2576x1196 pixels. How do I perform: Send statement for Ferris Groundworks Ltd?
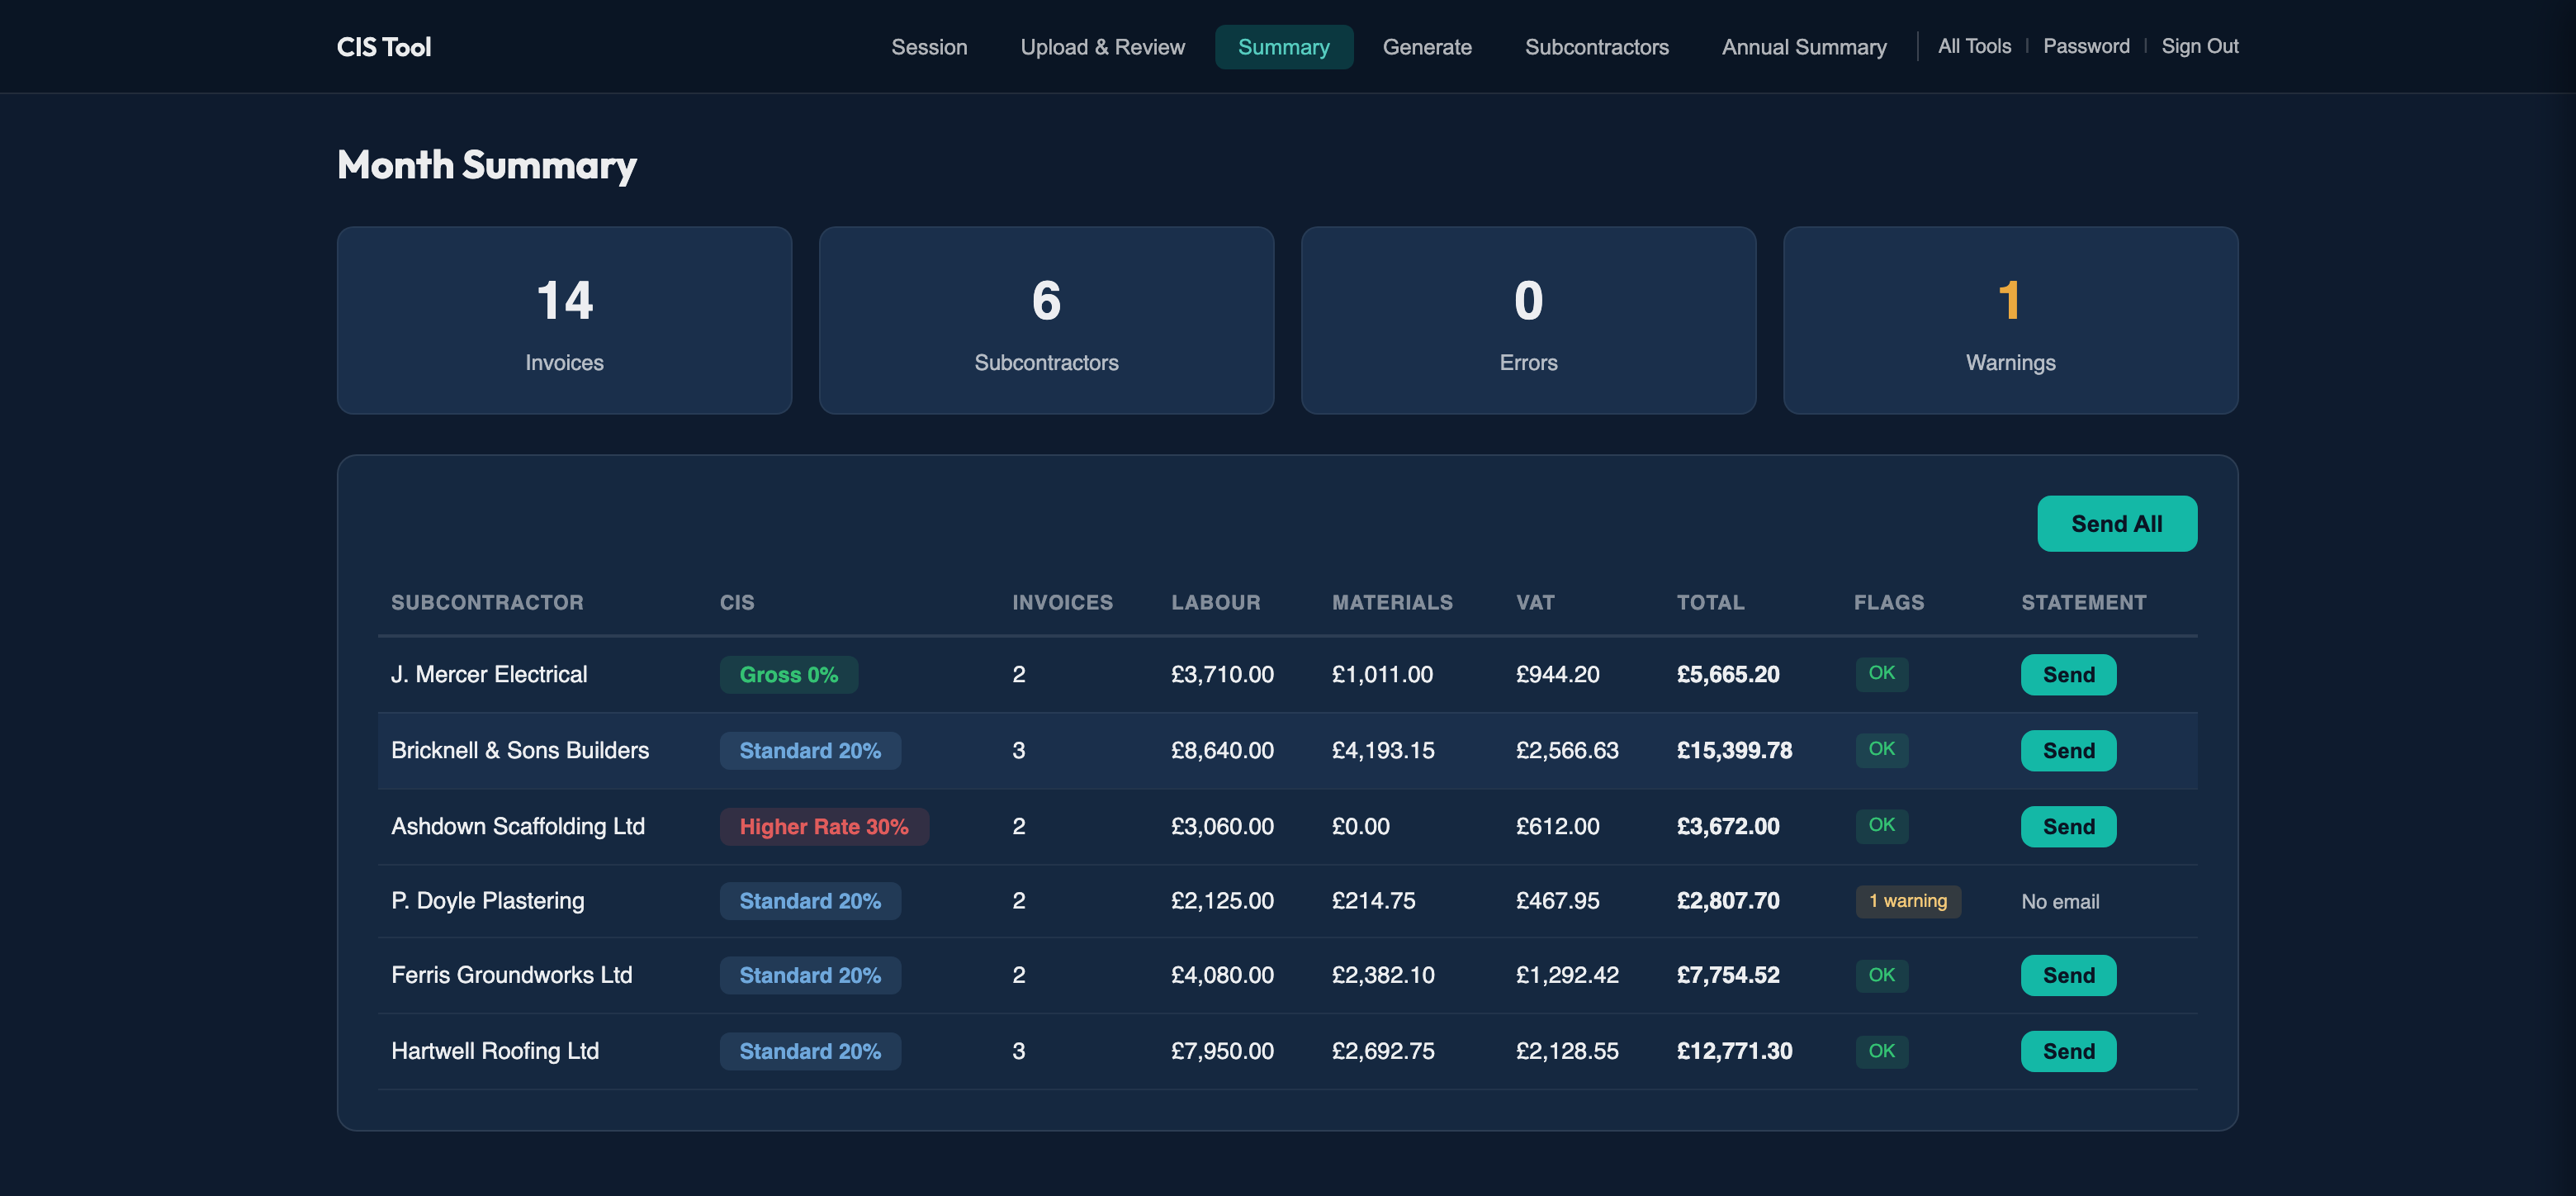coord(2068,976)
